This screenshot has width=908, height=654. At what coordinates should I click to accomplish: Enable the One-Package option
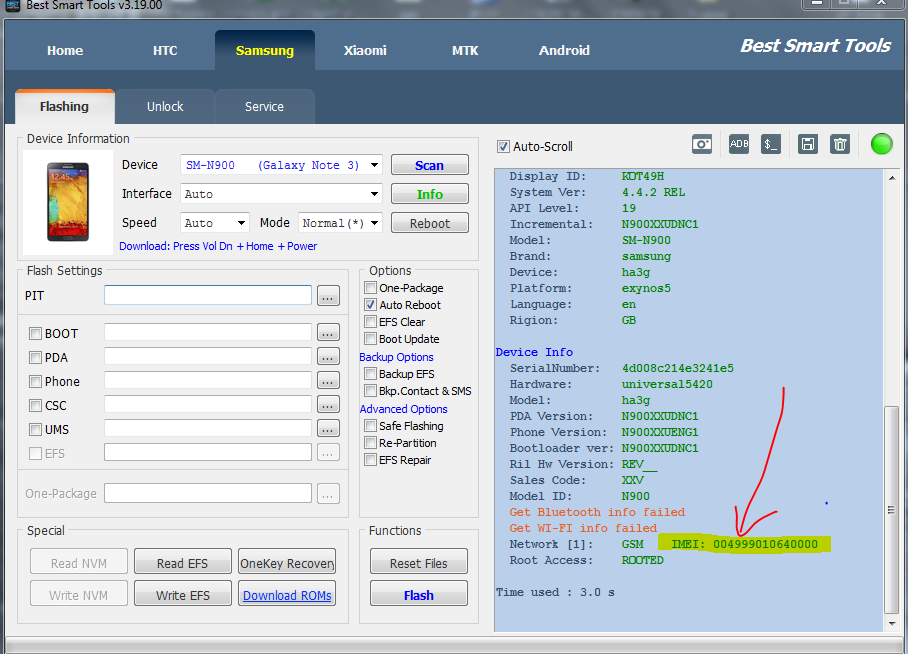[x=371, y=287]
